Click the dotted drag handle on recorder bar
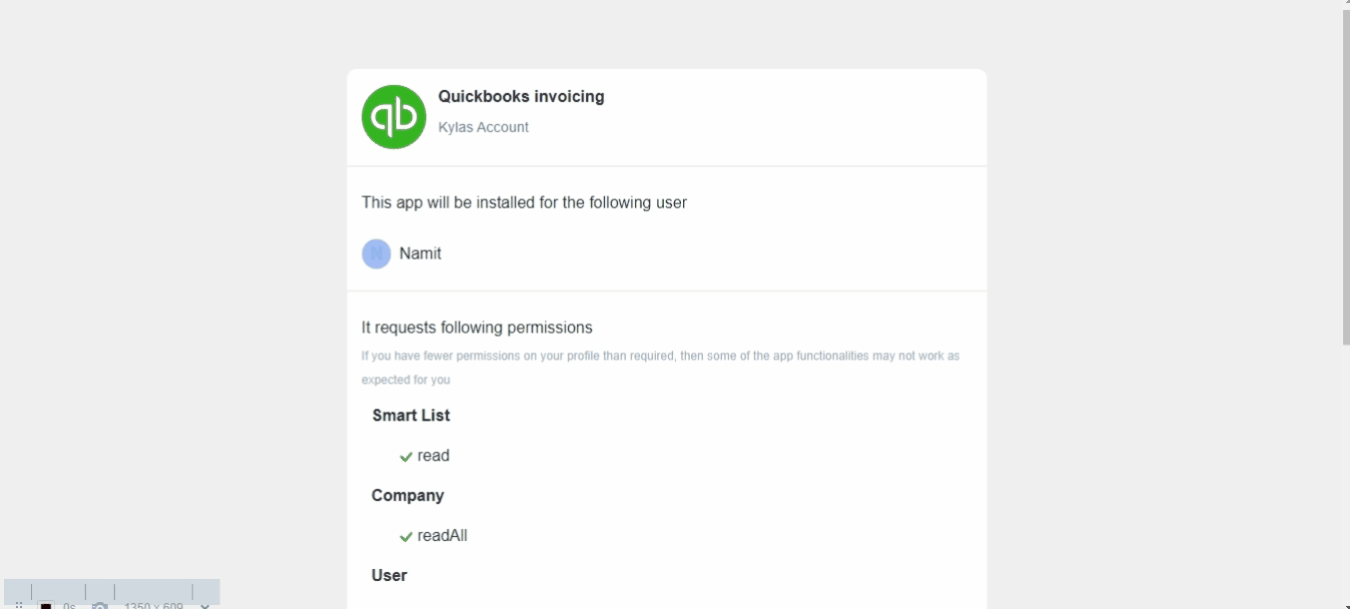Screen dimensions: 1350x609 (18, 605)
